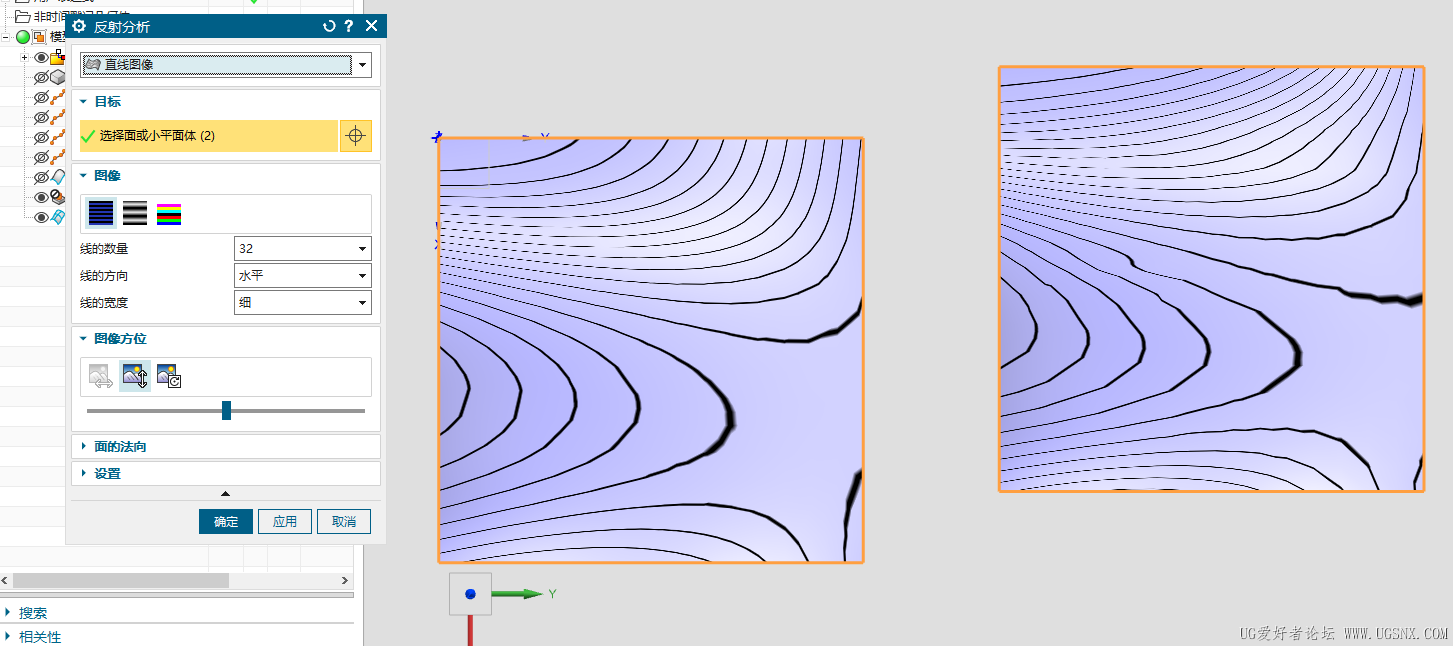Click the image orientation slider handle

(x=226, y=410)
